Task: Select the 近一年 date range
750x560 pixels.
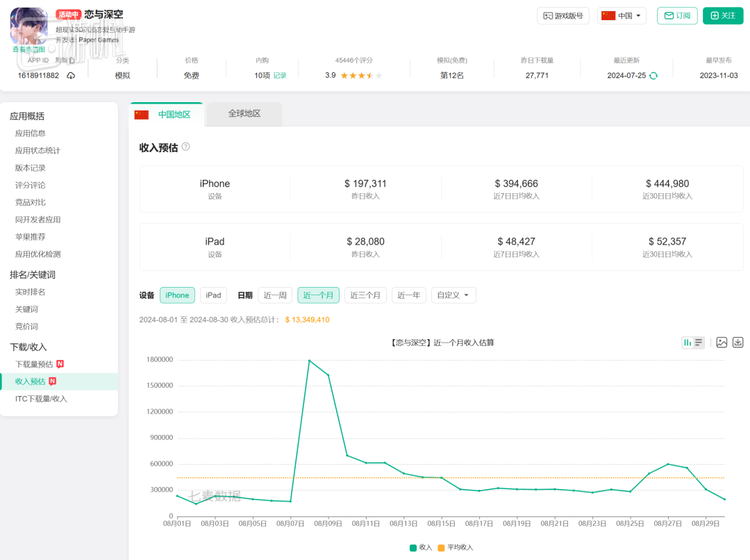Action: click(x=408, y=295)
